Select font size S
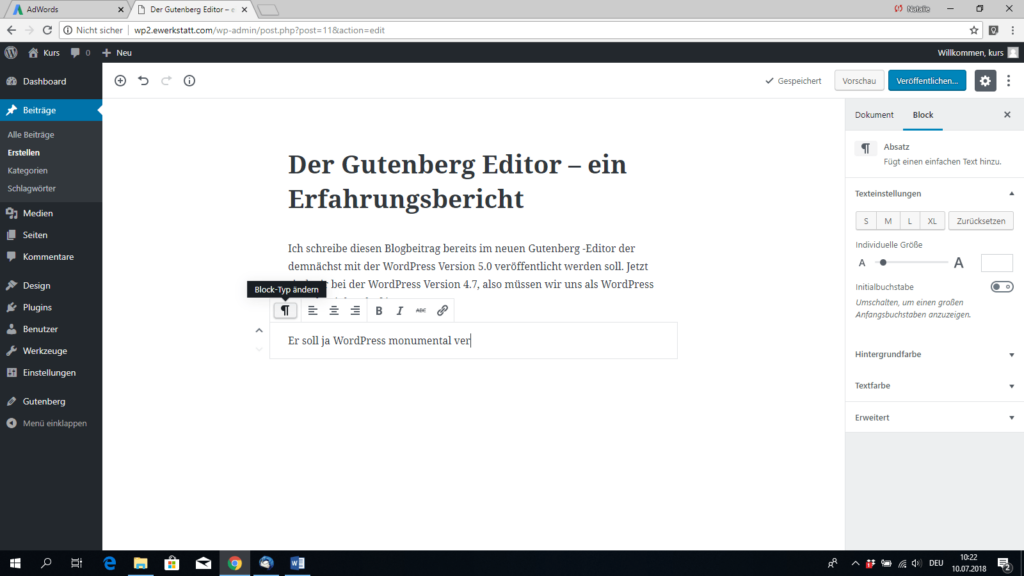1024x576 pixels. [866, 221]
